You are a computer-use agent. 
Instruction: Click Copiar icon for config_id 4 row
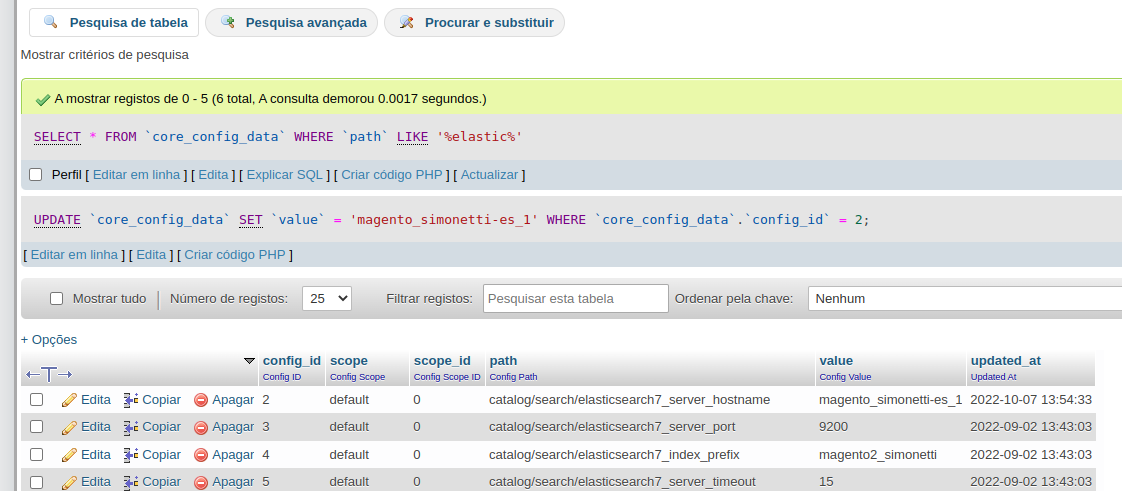(131, 454)
